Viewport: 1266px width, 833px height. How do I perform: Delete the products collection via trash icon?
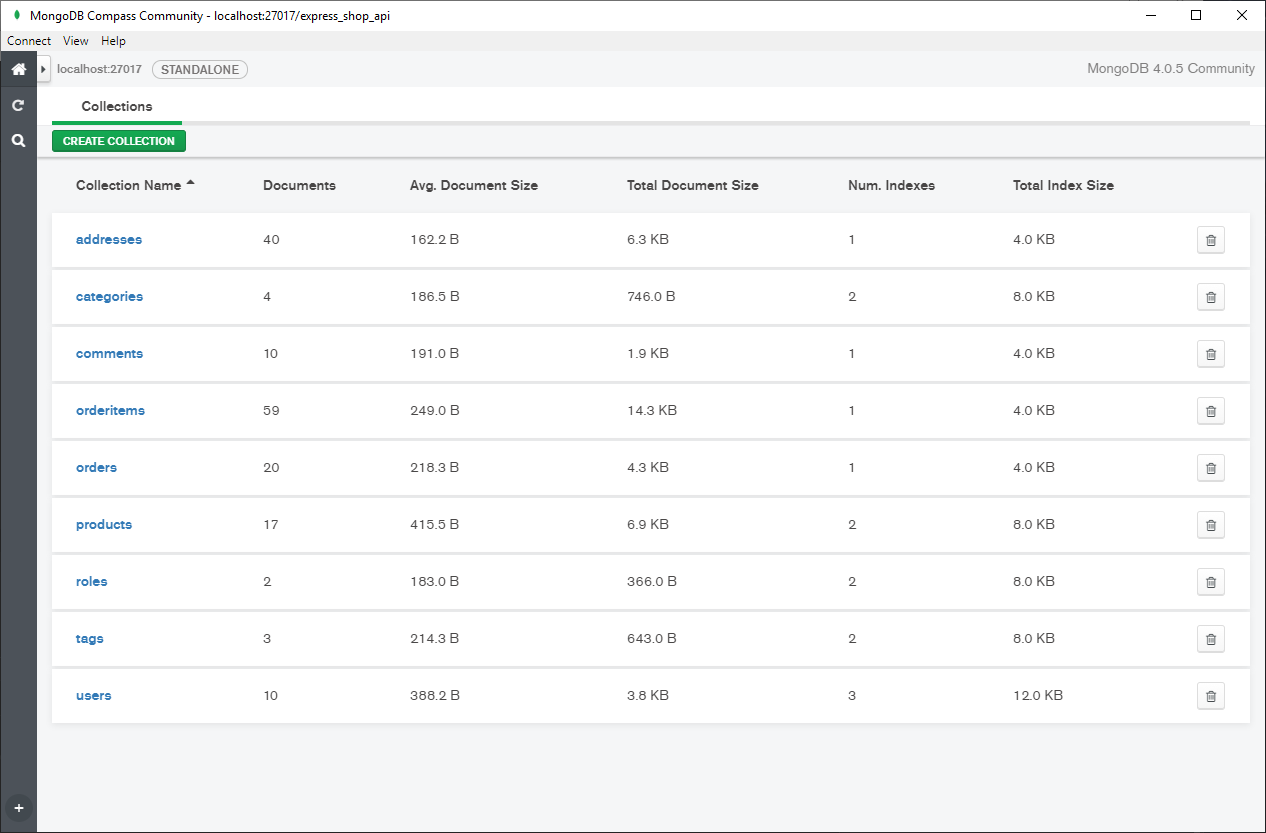tap(1211, 525)
